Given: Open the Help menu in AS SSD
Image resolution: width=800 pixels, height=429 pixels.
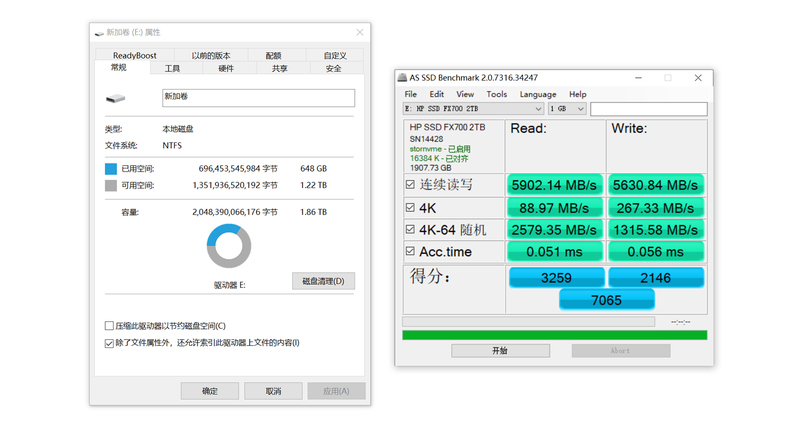Looking at the screenshot, I should pyautogui.click(x=578, y=94).
